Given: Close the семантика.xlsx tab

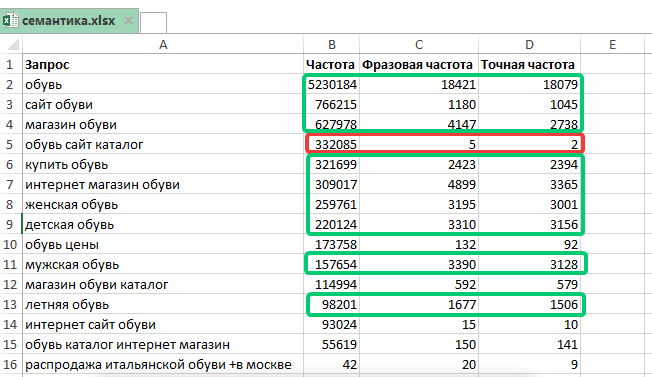Looking at the screenshot, I should [128, 20].
